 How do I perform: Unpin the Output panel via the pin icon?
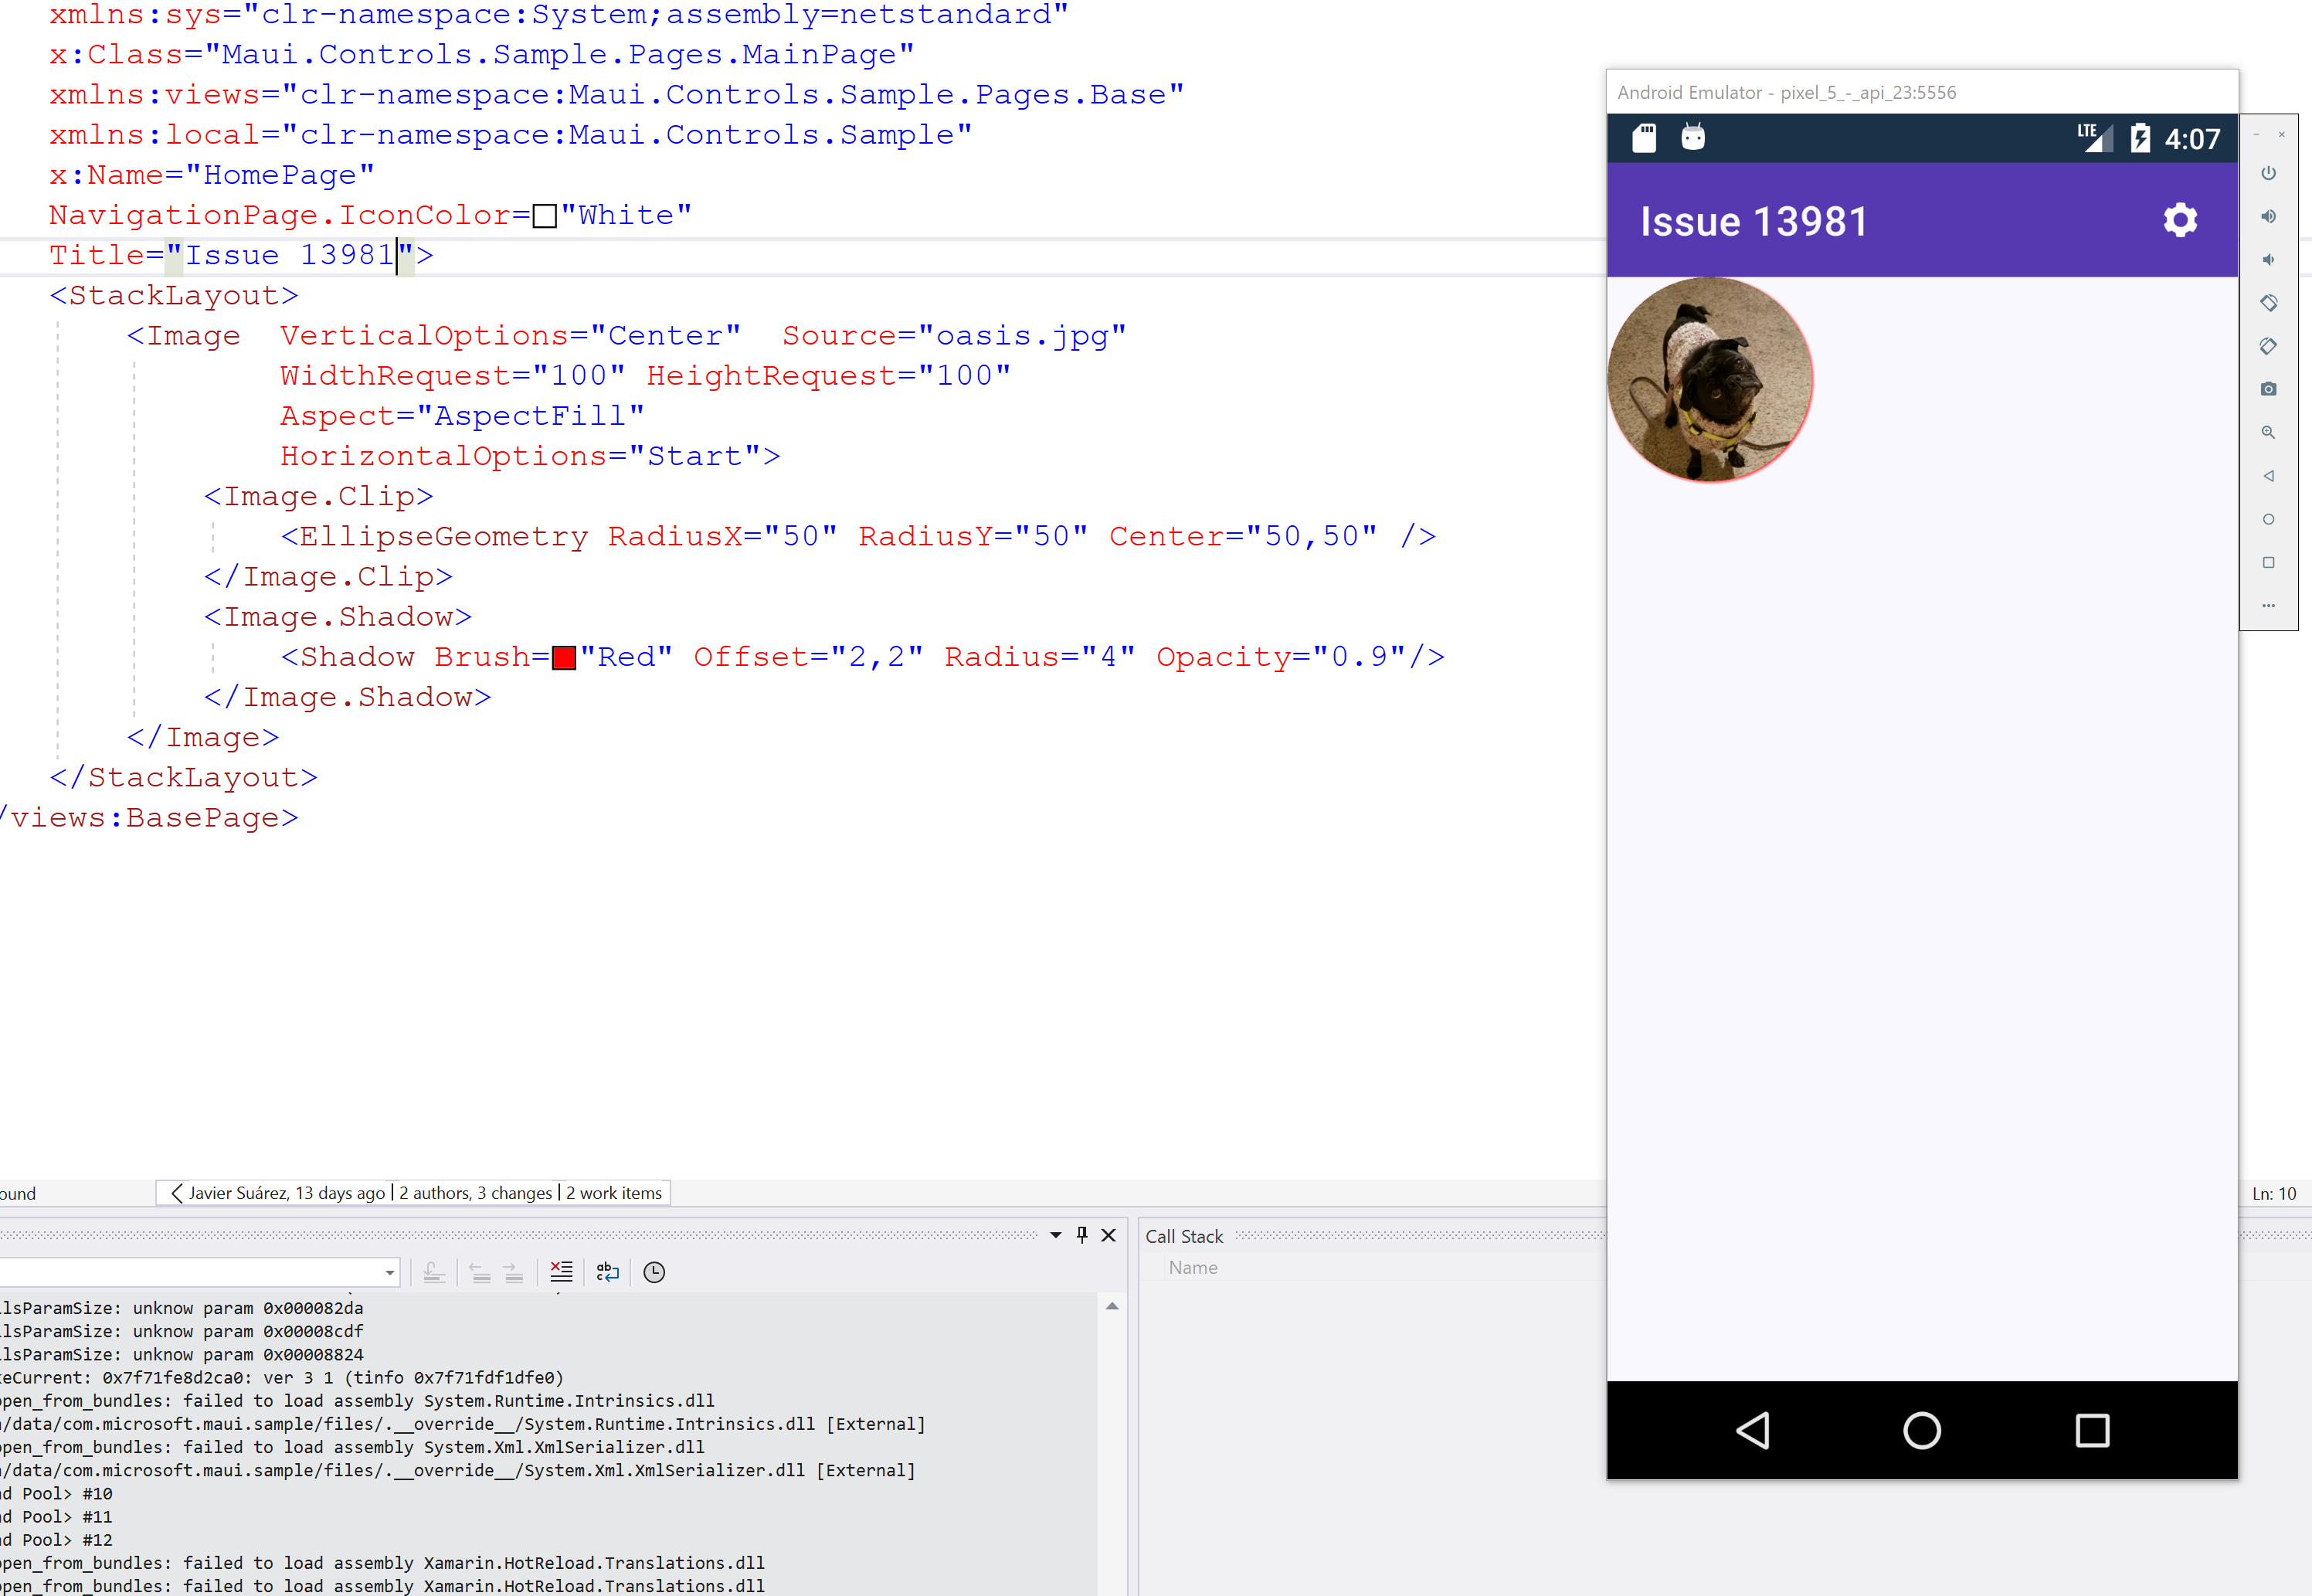[x=1081, y=1235]
